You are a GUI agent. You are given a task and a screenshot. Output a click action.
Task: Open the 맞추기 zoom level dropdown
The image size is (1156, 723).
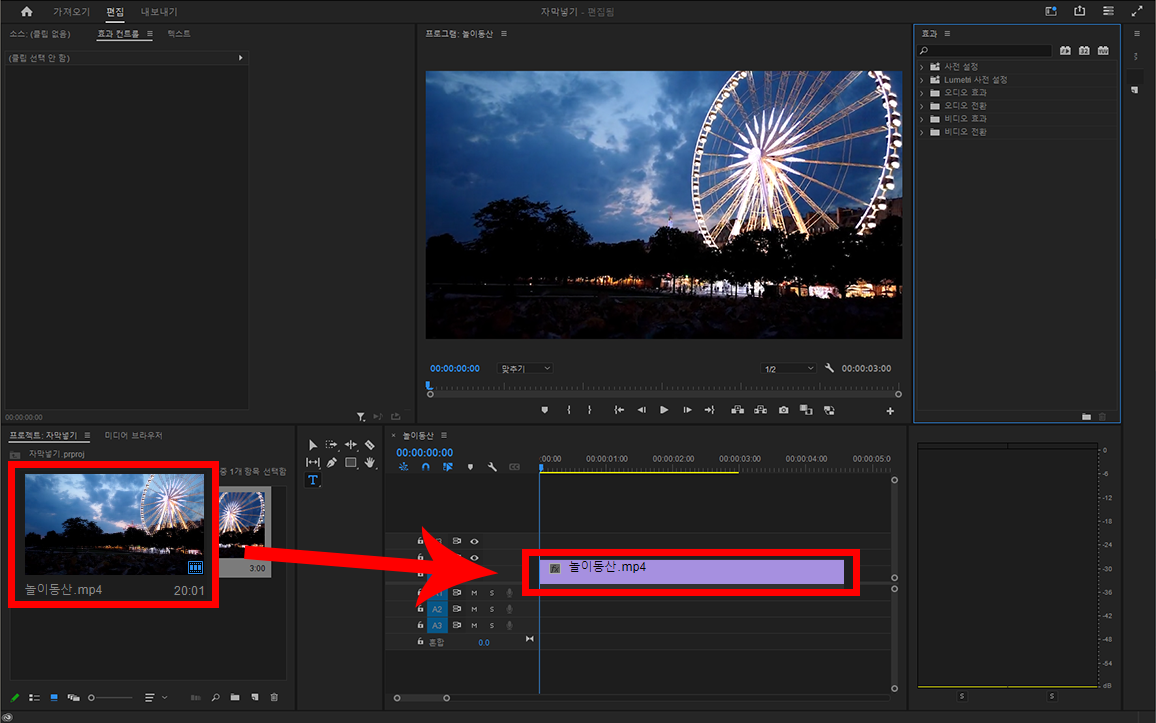525,369
